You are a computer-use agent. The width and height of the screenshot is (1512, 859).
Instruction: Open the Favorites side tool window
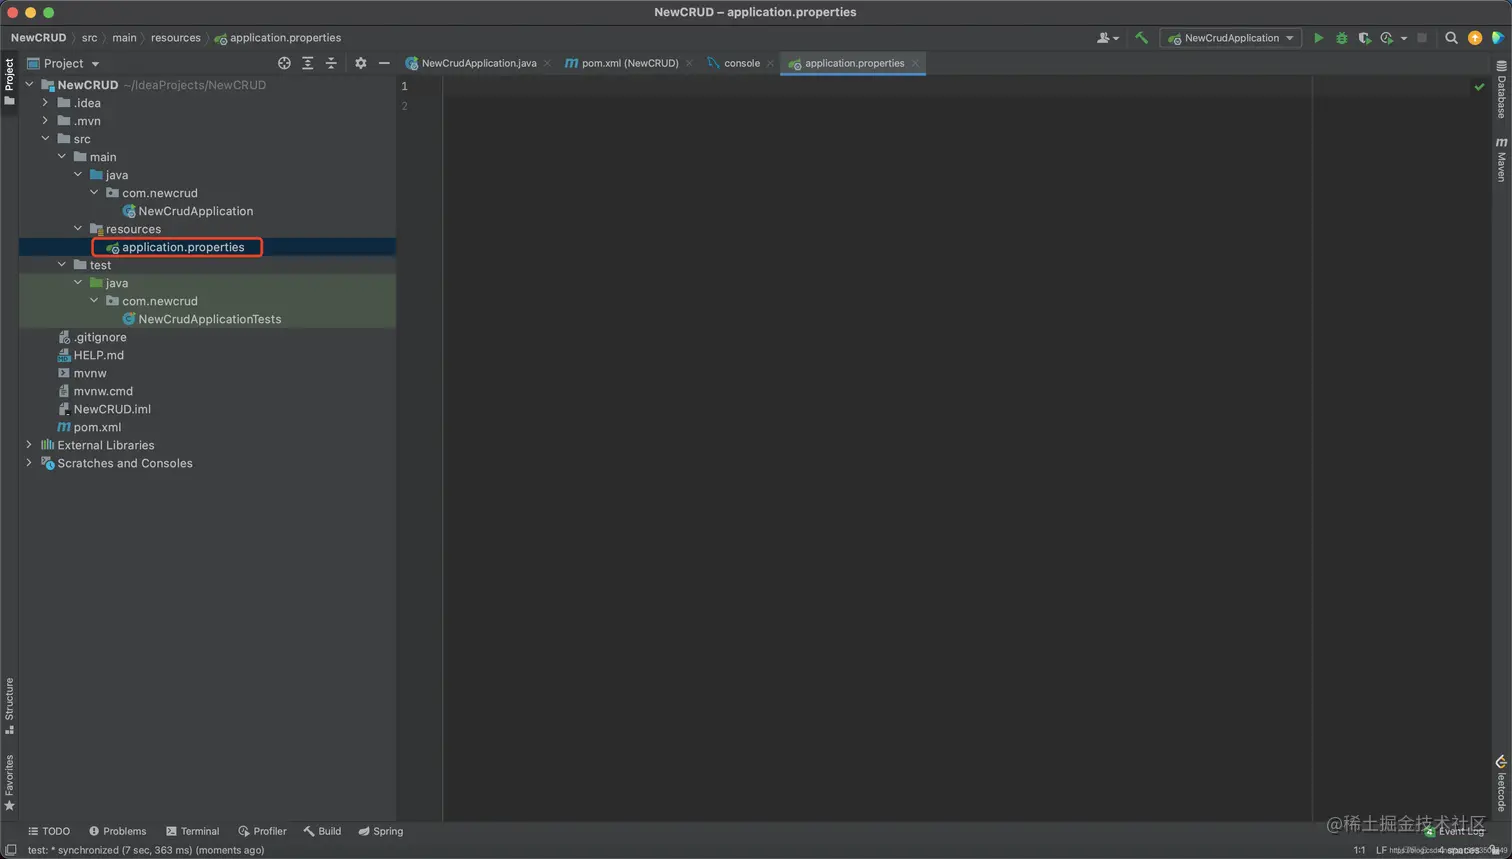pyautogui.click(x=9, y=782)
